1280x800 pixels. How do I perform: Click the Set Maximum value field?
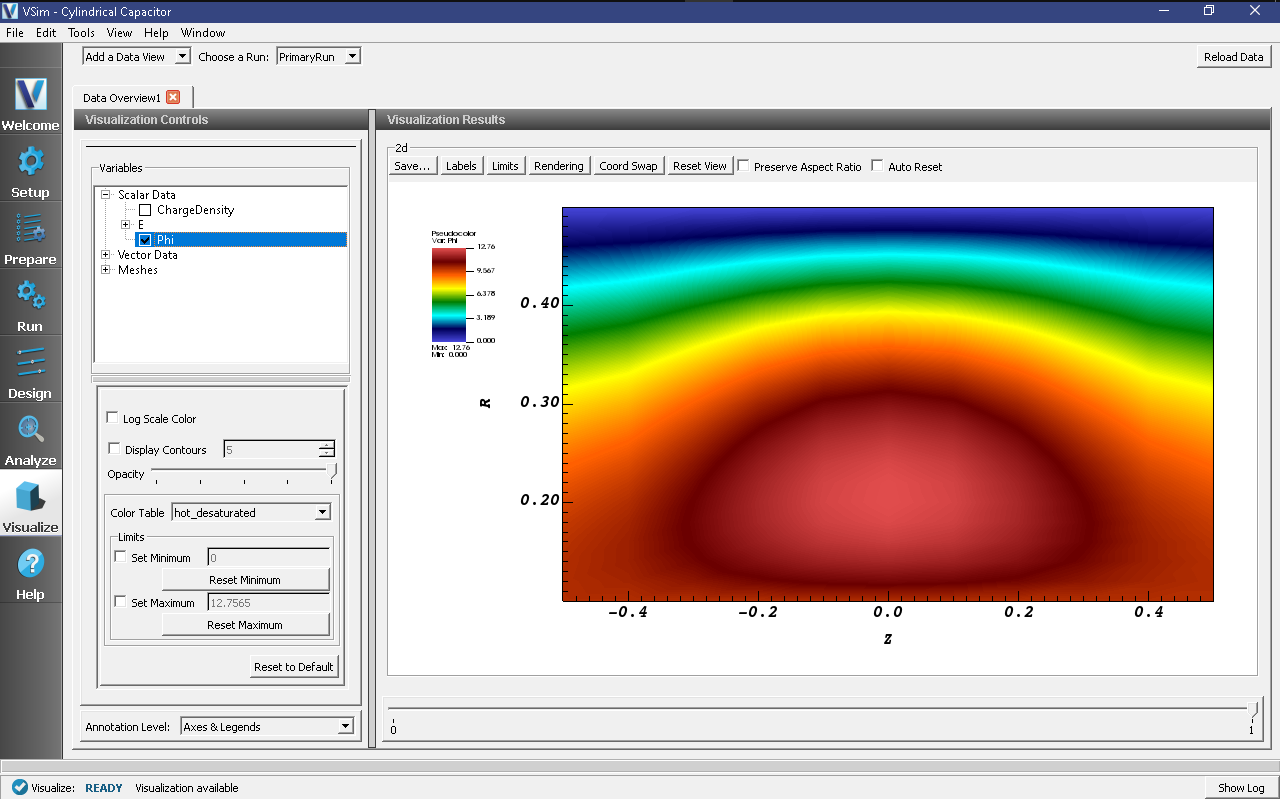point(268,602)
